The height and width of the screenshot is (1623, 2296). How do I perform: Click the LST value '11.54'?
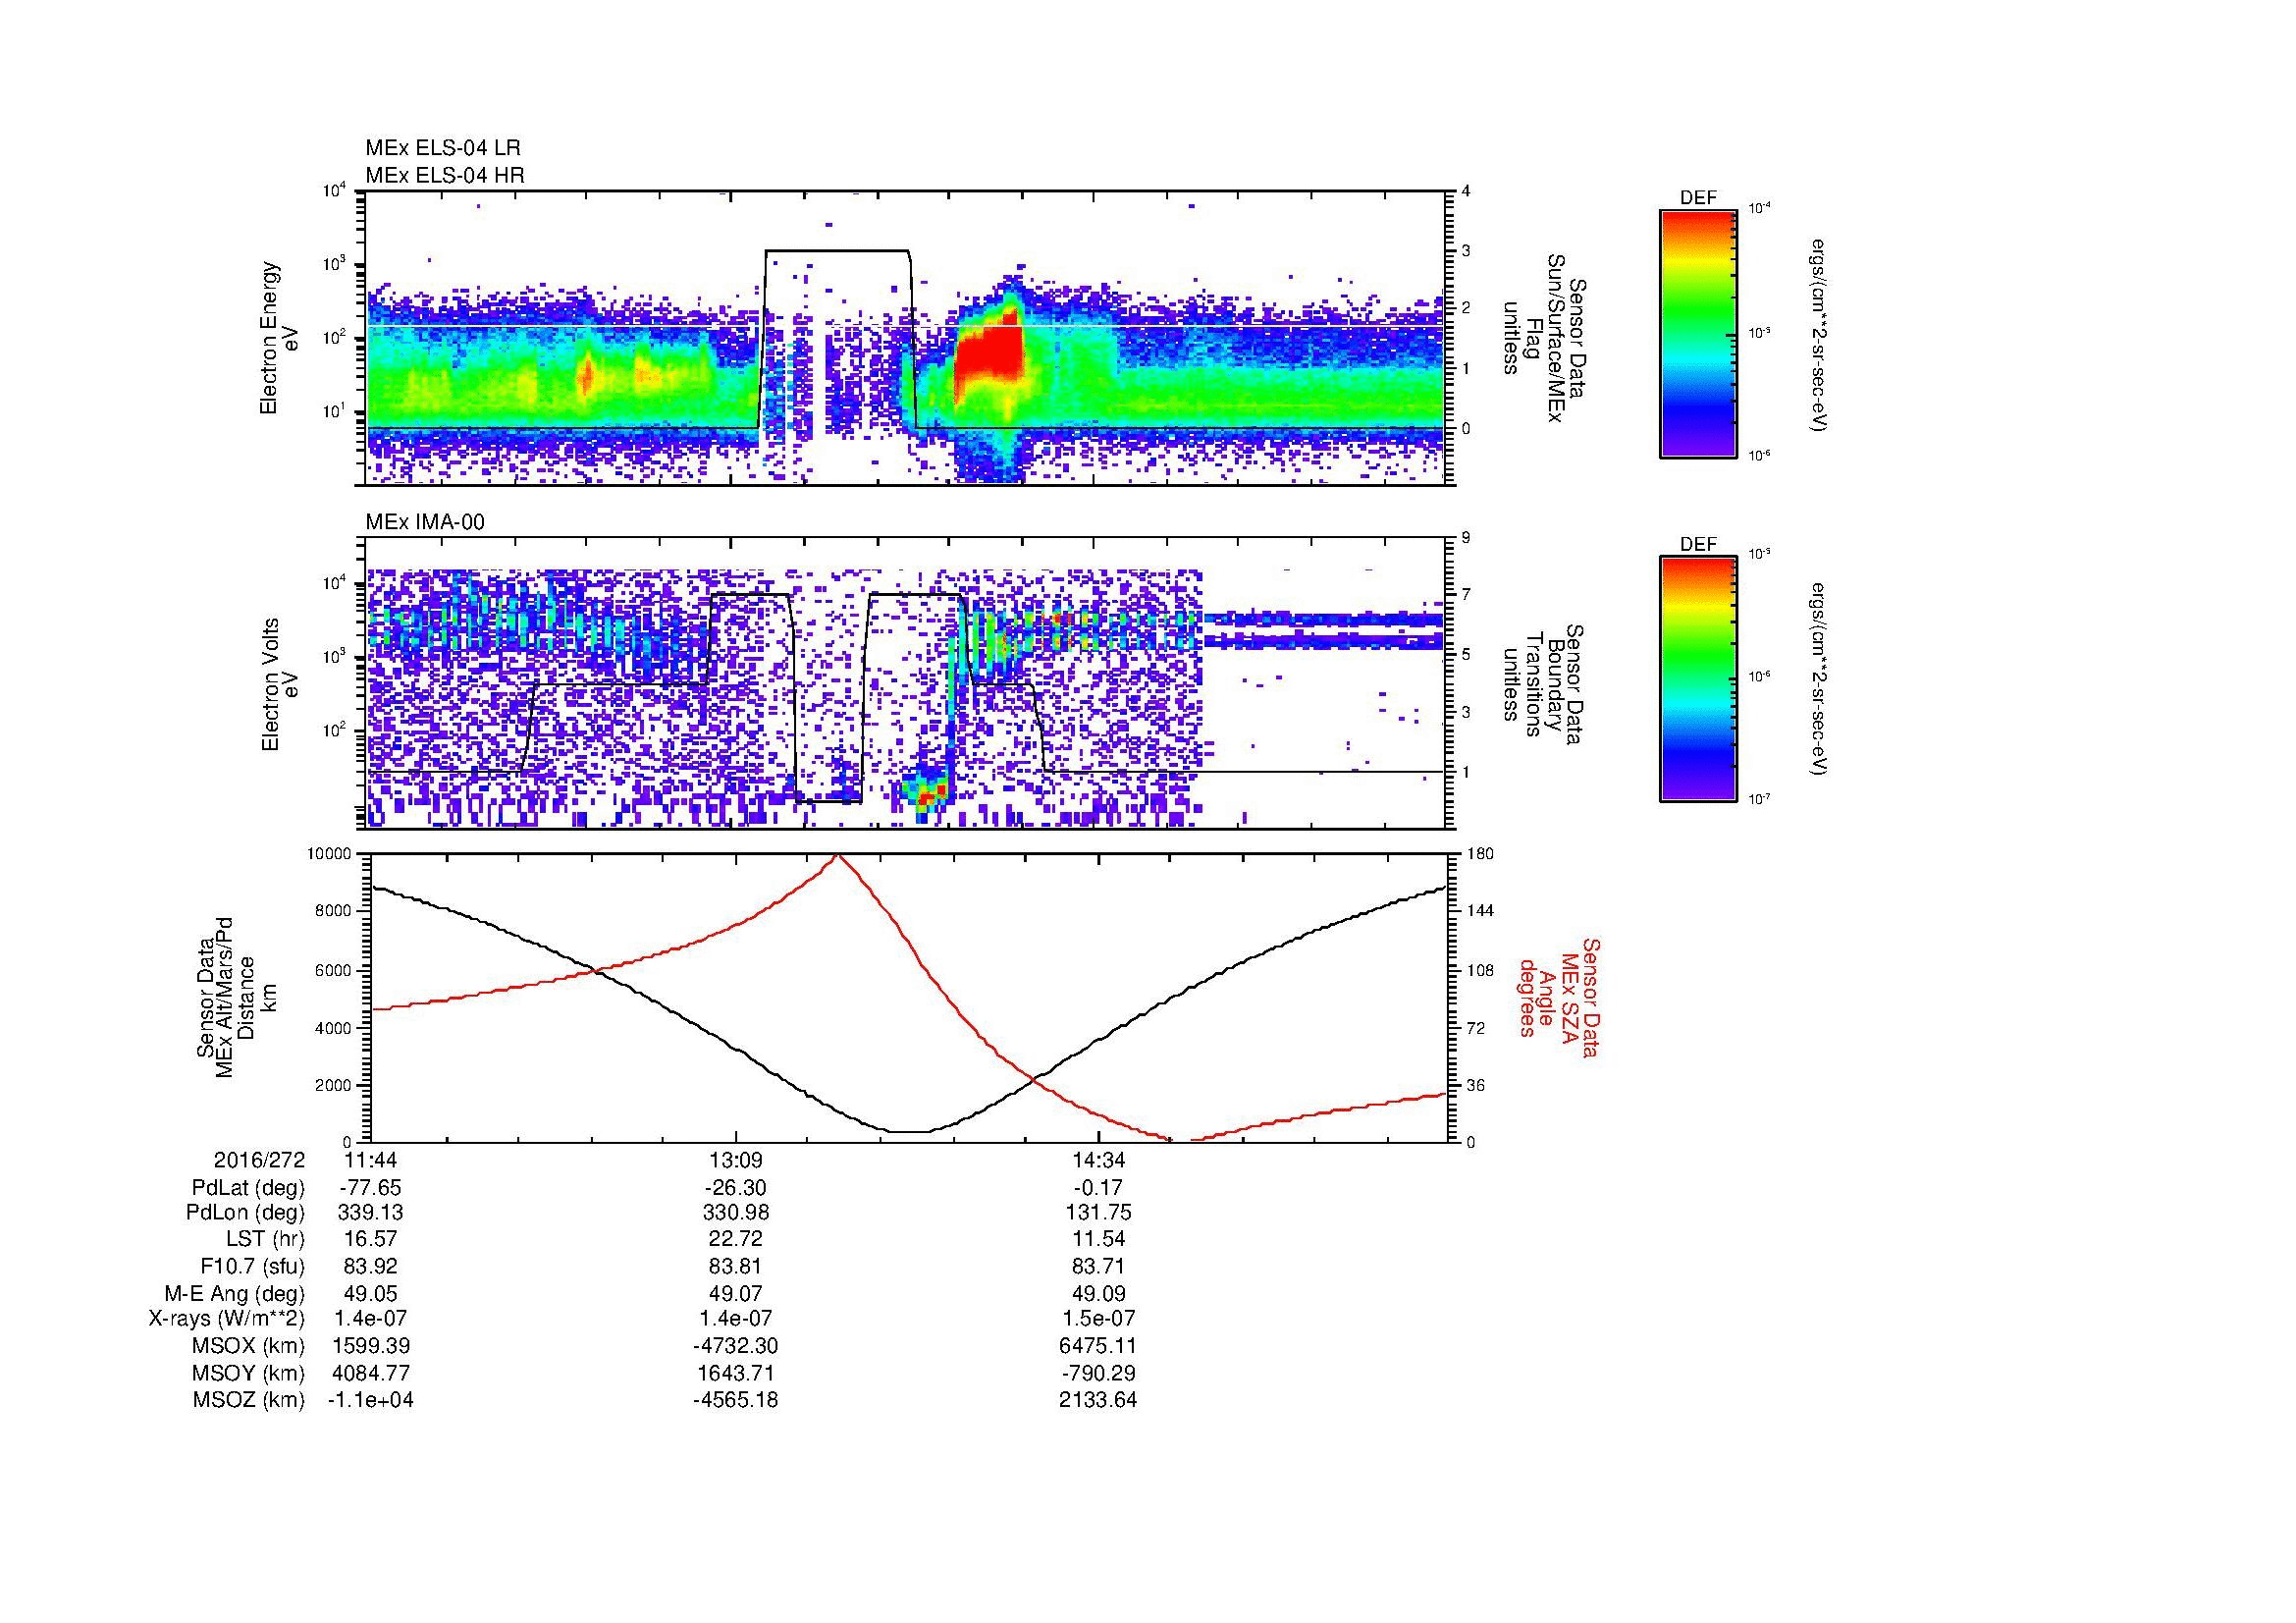point(1098,1239)
